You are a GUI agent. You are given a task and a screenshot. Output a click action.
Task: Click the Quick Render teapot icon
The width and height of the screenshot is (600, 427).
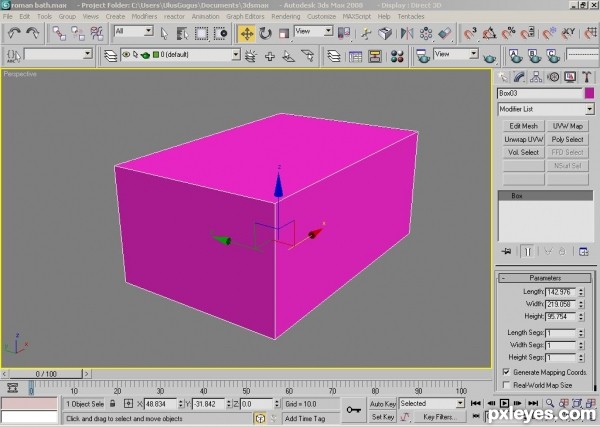tap(489, 57)
